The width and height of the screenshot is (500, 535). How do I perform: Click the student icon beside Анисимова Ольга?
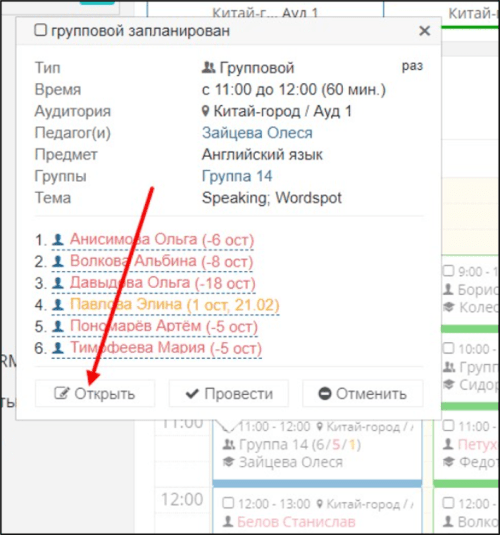(x=58, y=240)
